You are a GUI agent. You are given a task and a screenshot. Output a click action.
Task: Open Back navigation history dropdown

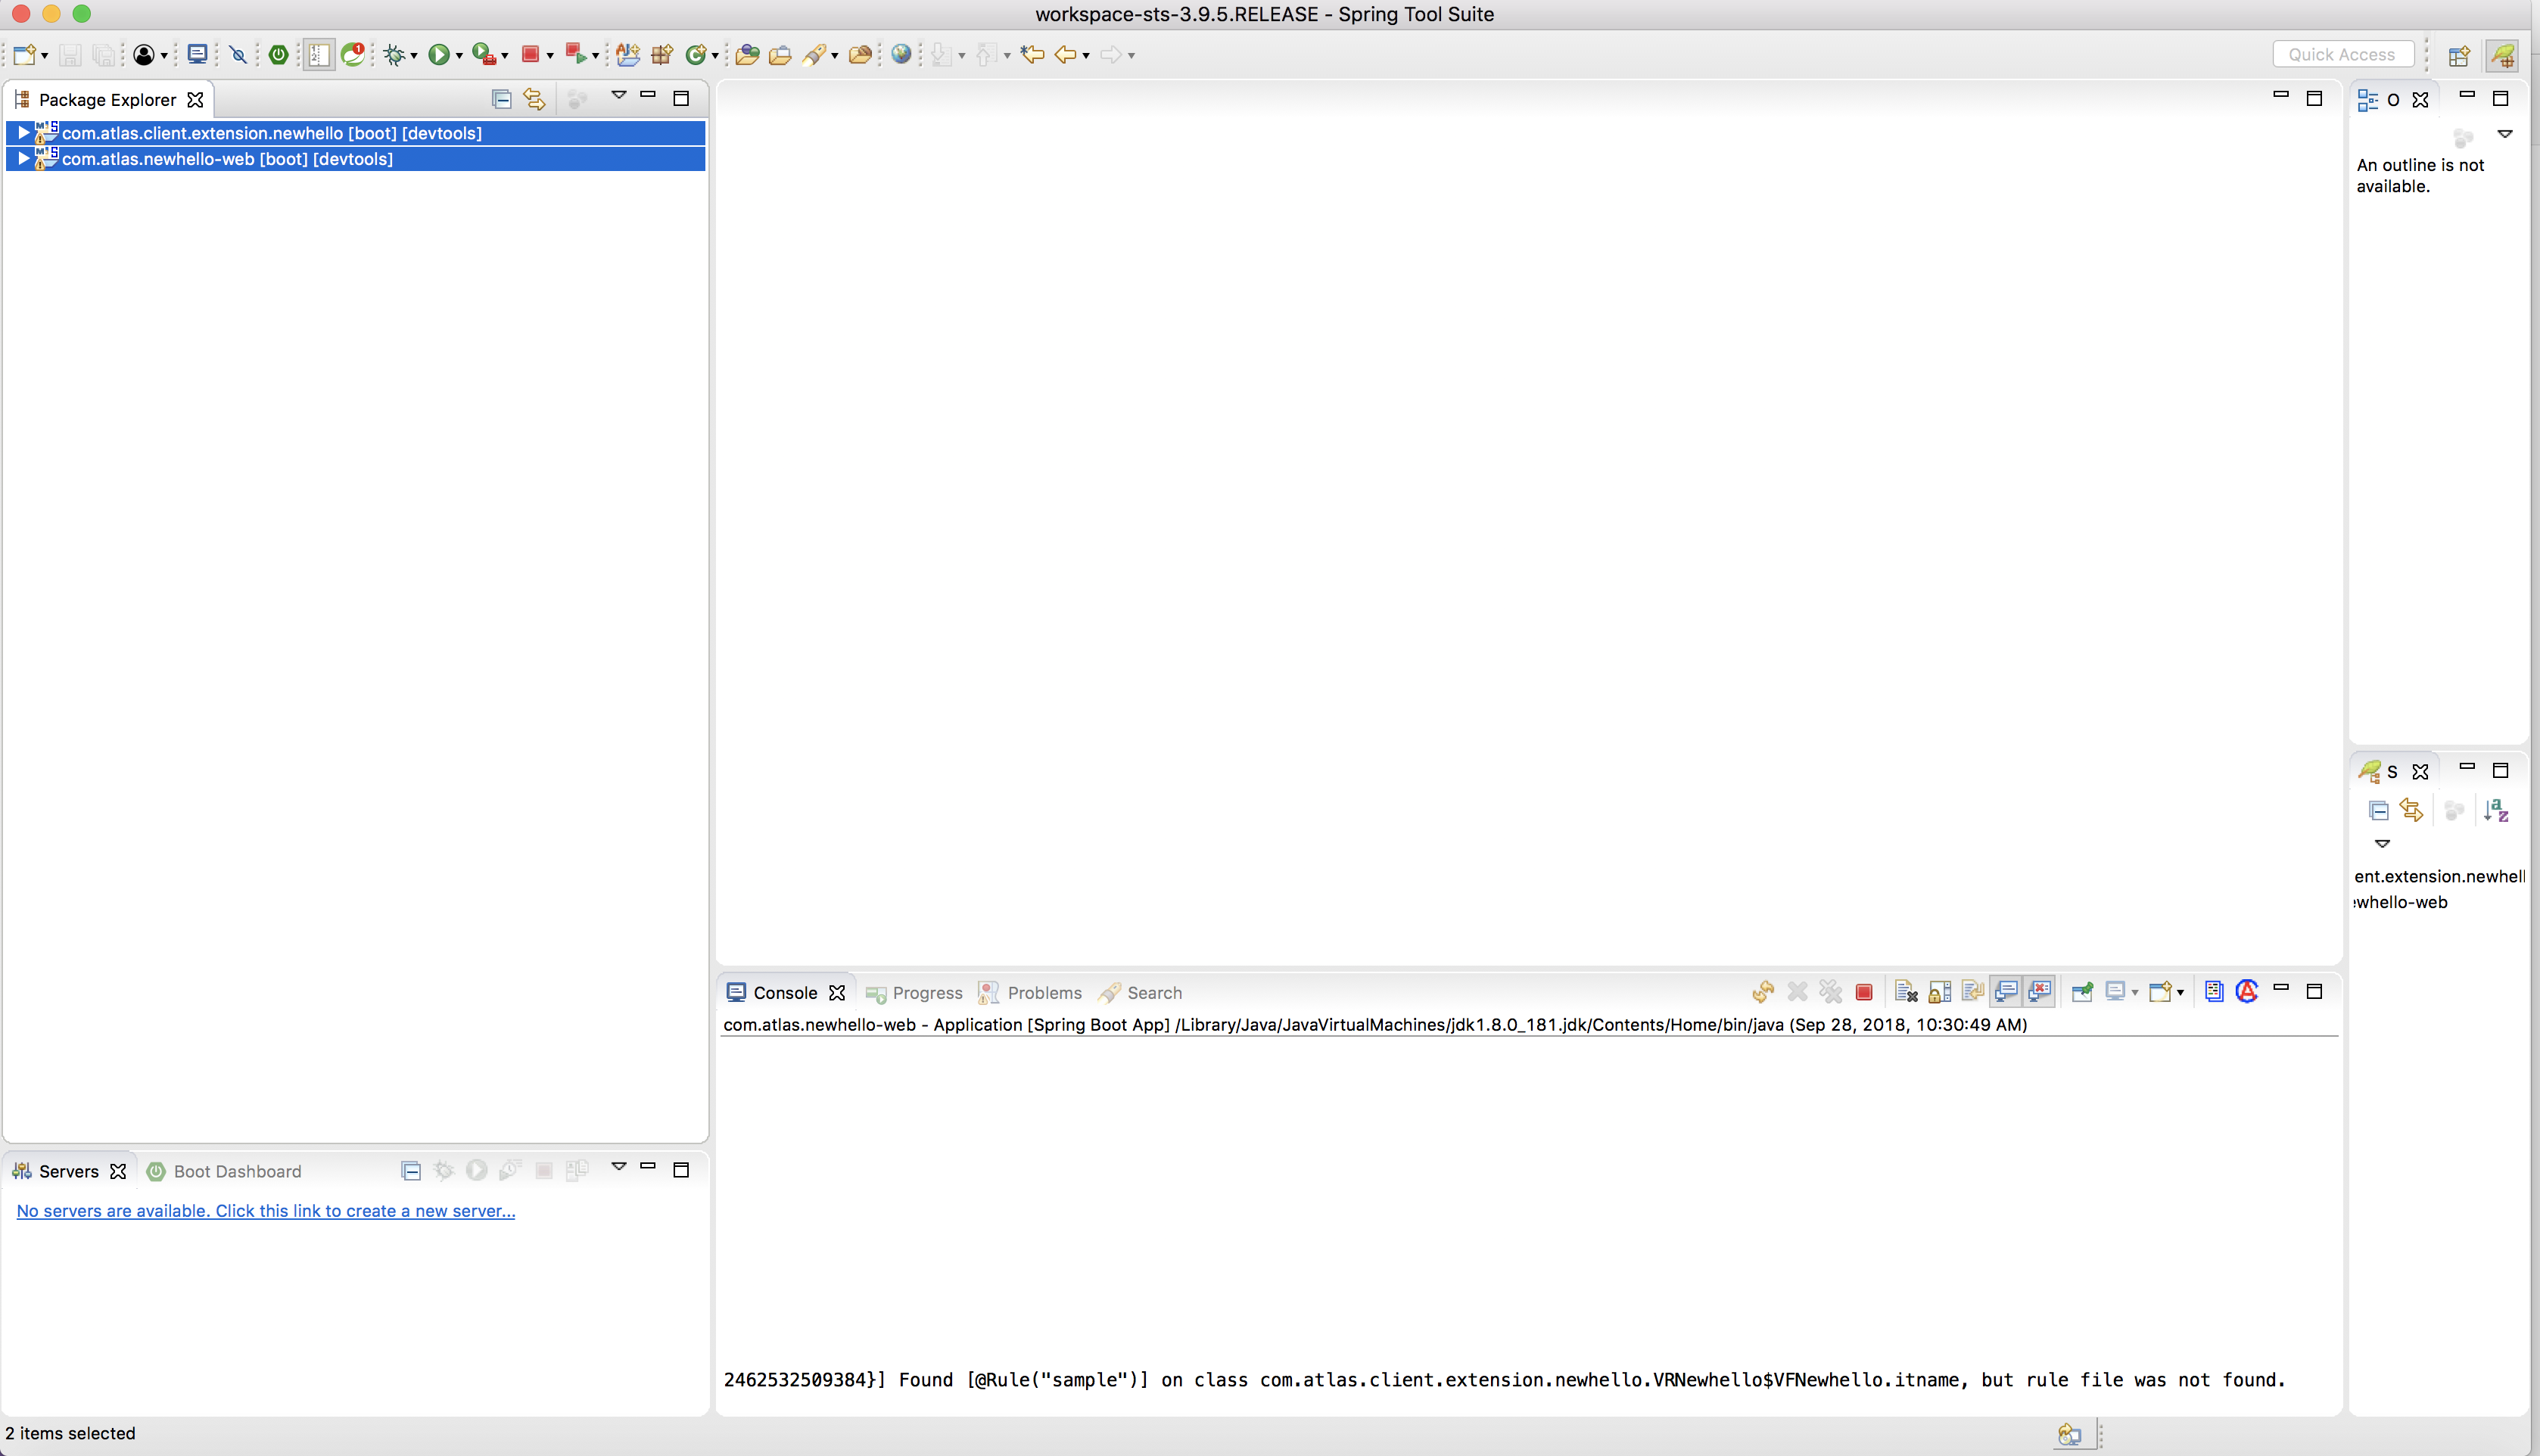1086,56
